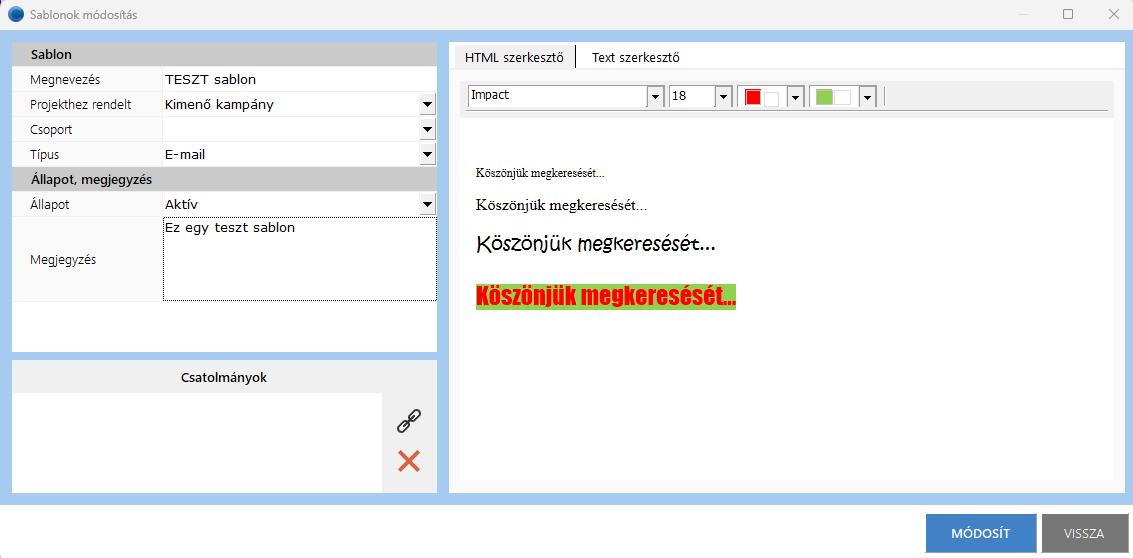
Task: Select the HTML szerkesztő tab
Action: [x=514, y=57]
